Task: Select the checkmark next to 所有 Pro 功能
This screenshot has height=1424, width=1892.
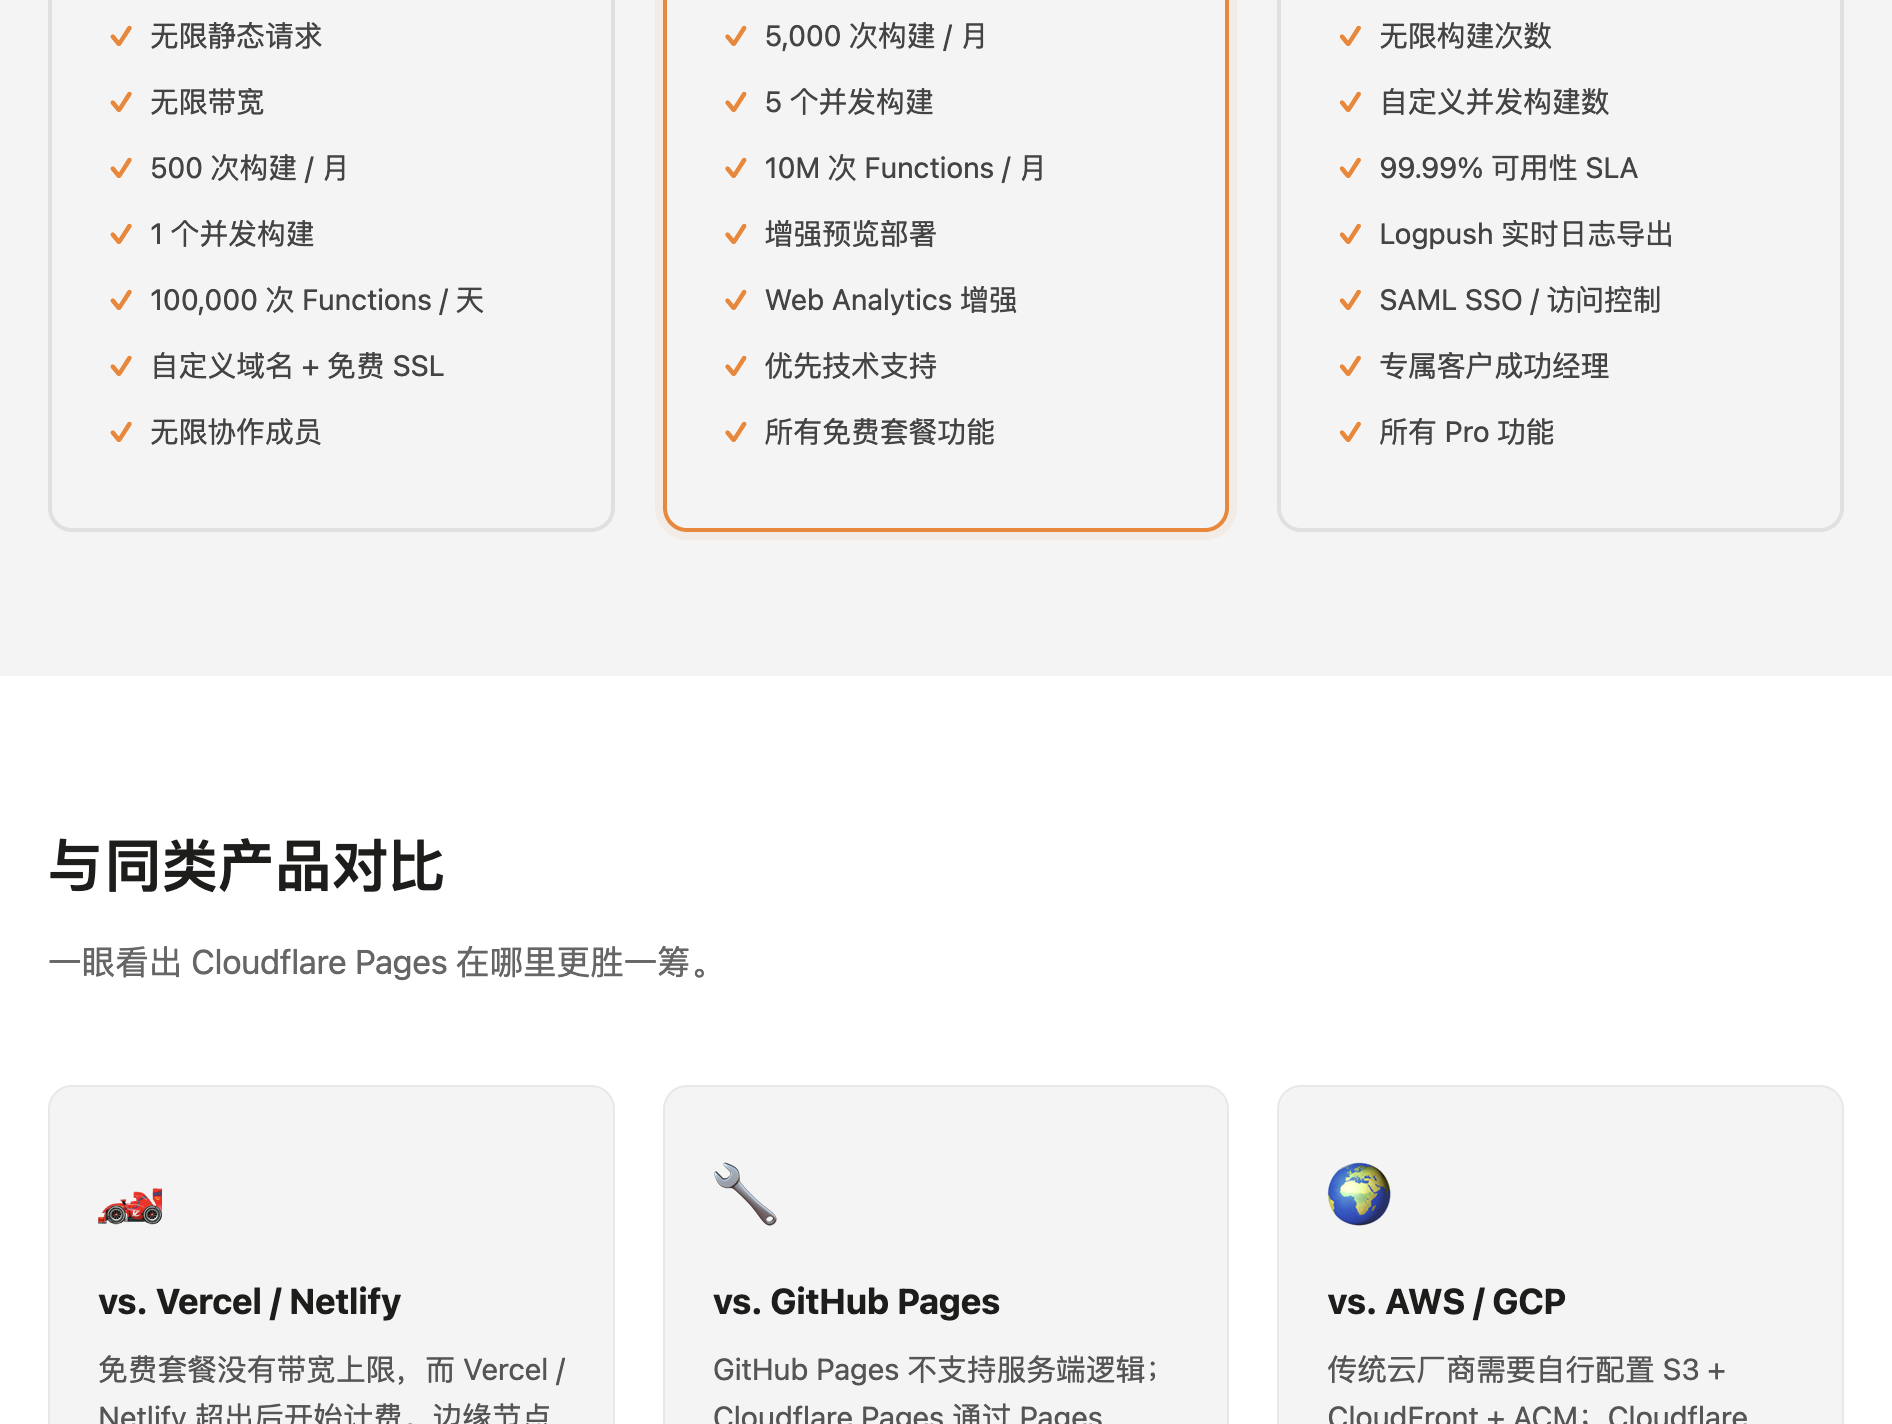Action: (1350, 433)
